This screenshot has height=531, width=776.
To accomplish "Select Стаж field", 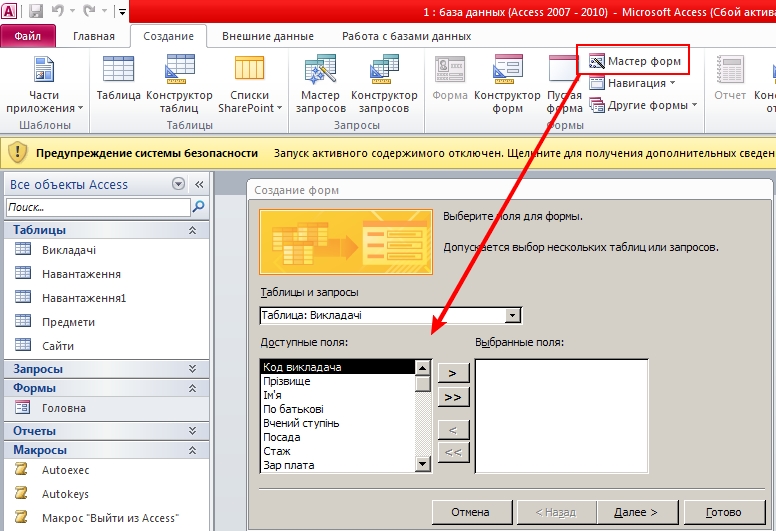I will coord(339,451).
